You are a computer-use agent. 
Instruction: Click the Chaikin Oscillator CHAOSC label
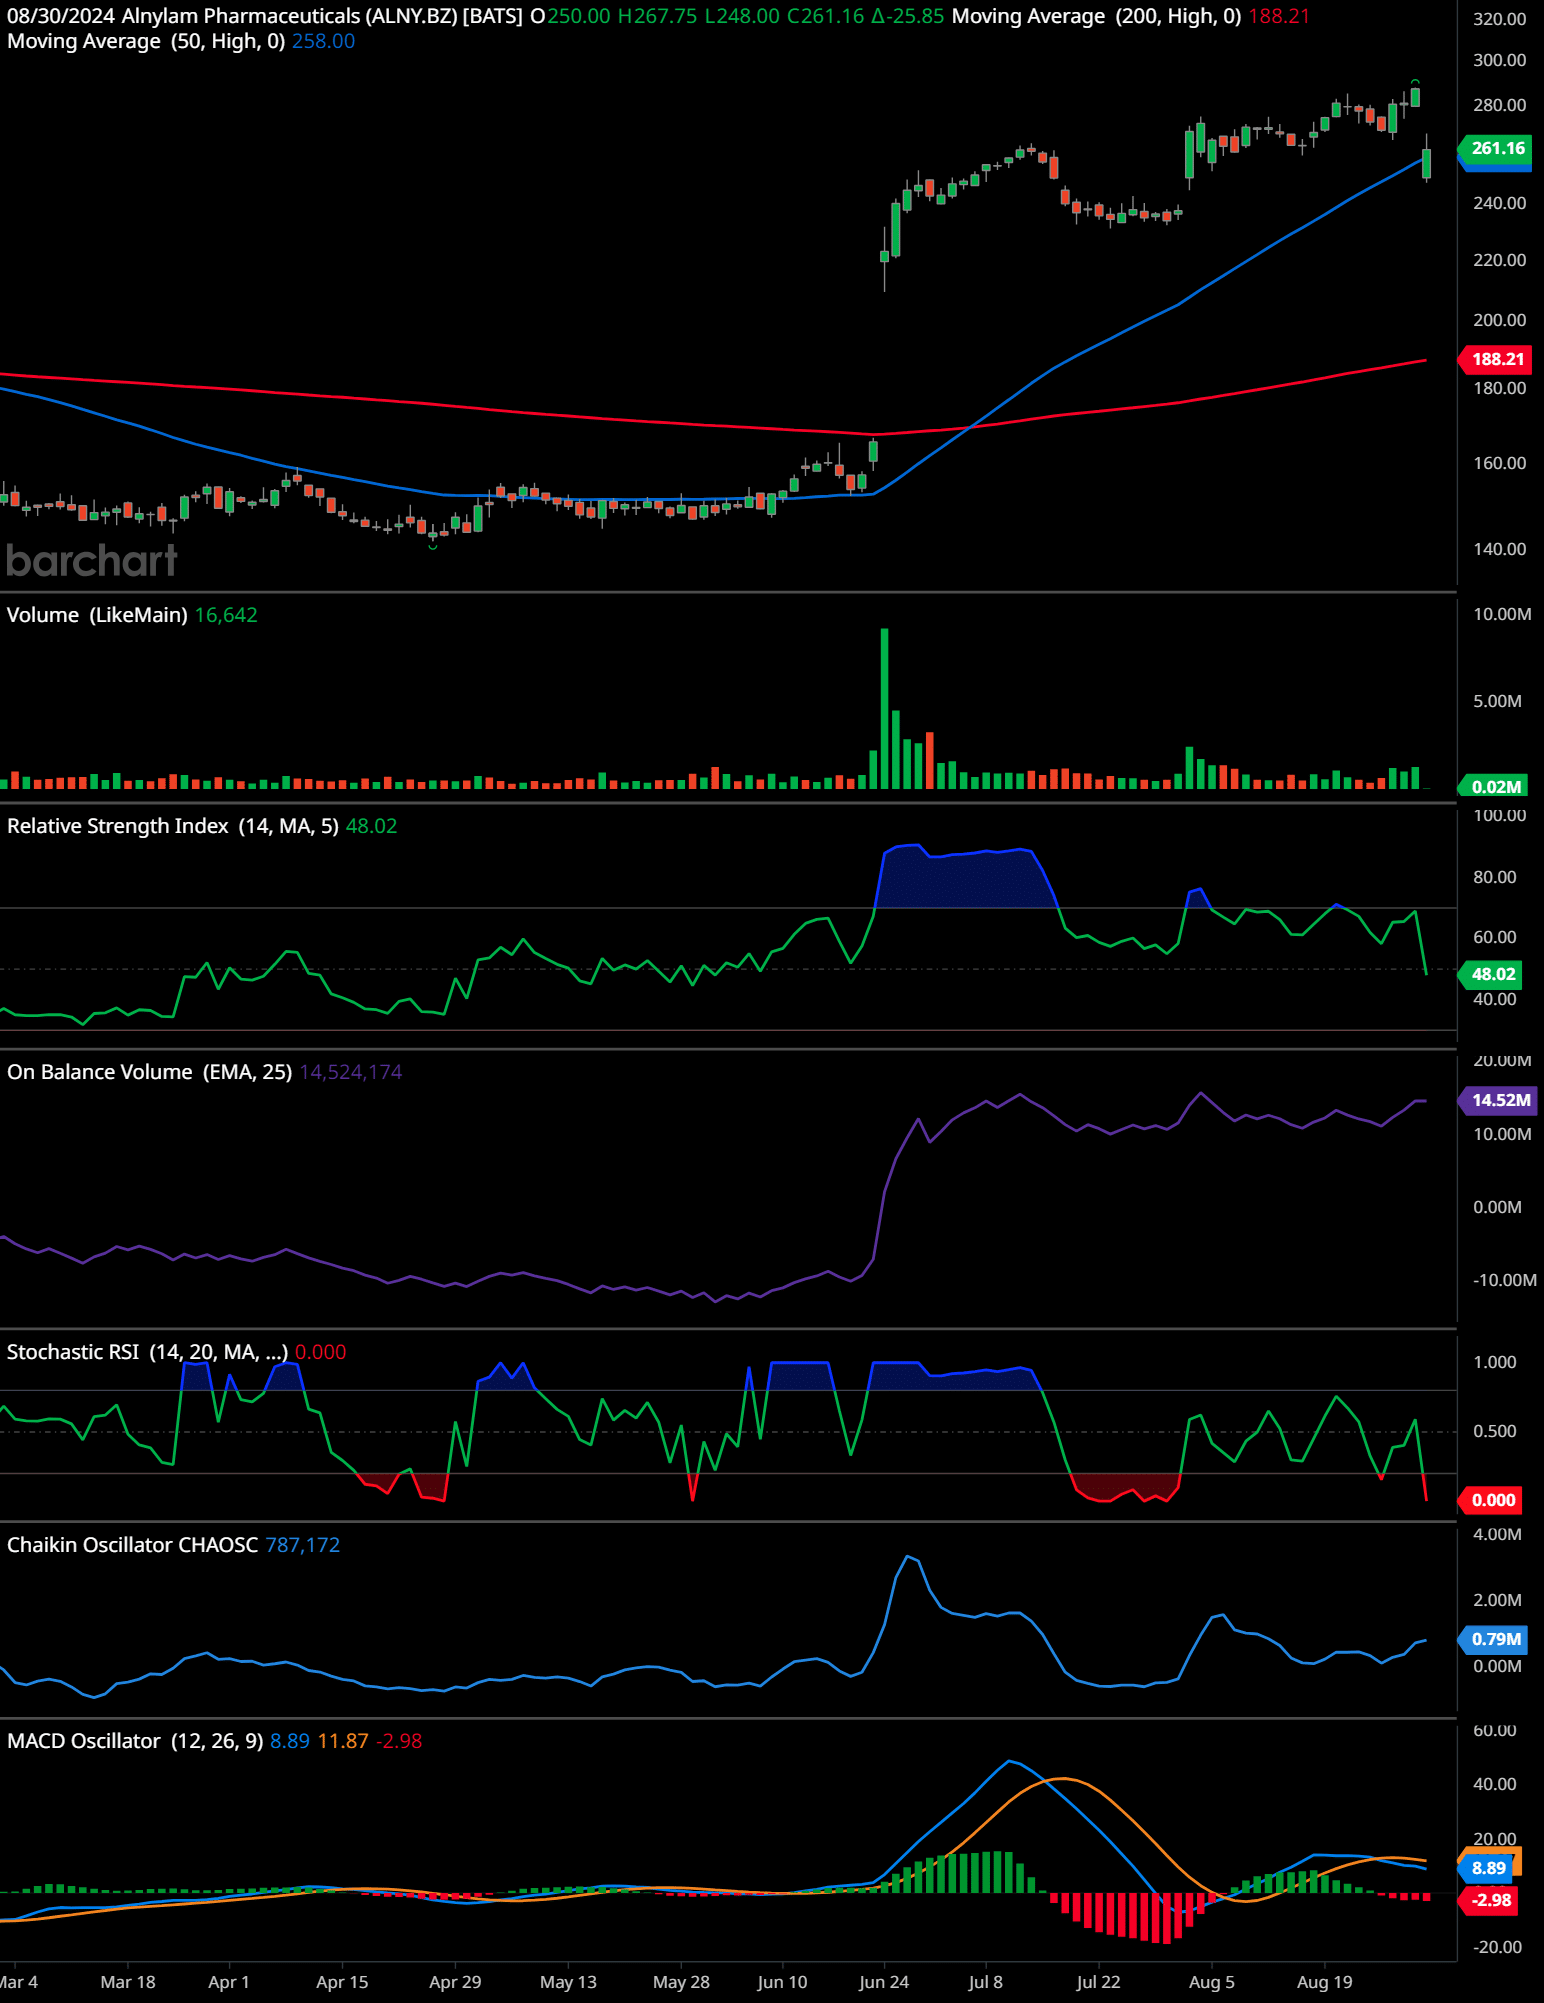(x=133, y=1545)
